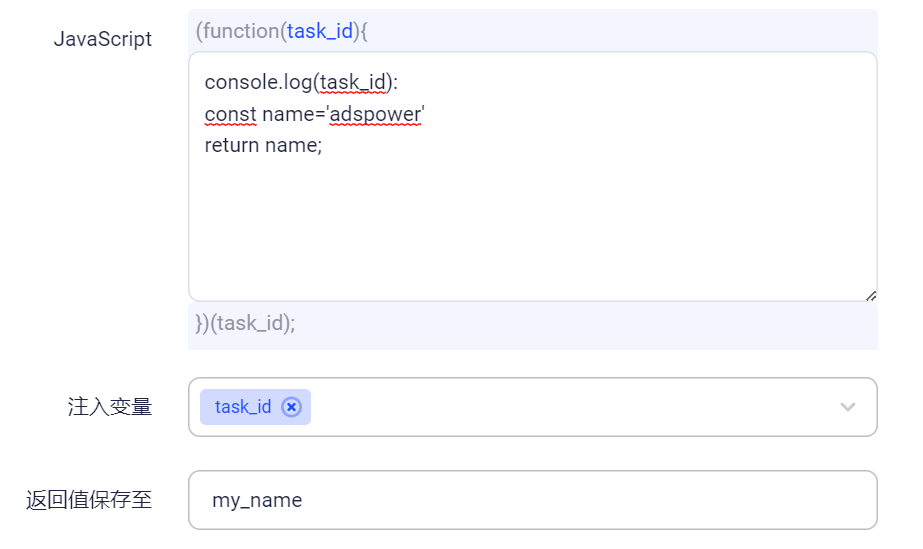The width and height of the screenshot is (923, 549).
Task: Click the 返回值保存至 field label
Action: click(89, 500)
